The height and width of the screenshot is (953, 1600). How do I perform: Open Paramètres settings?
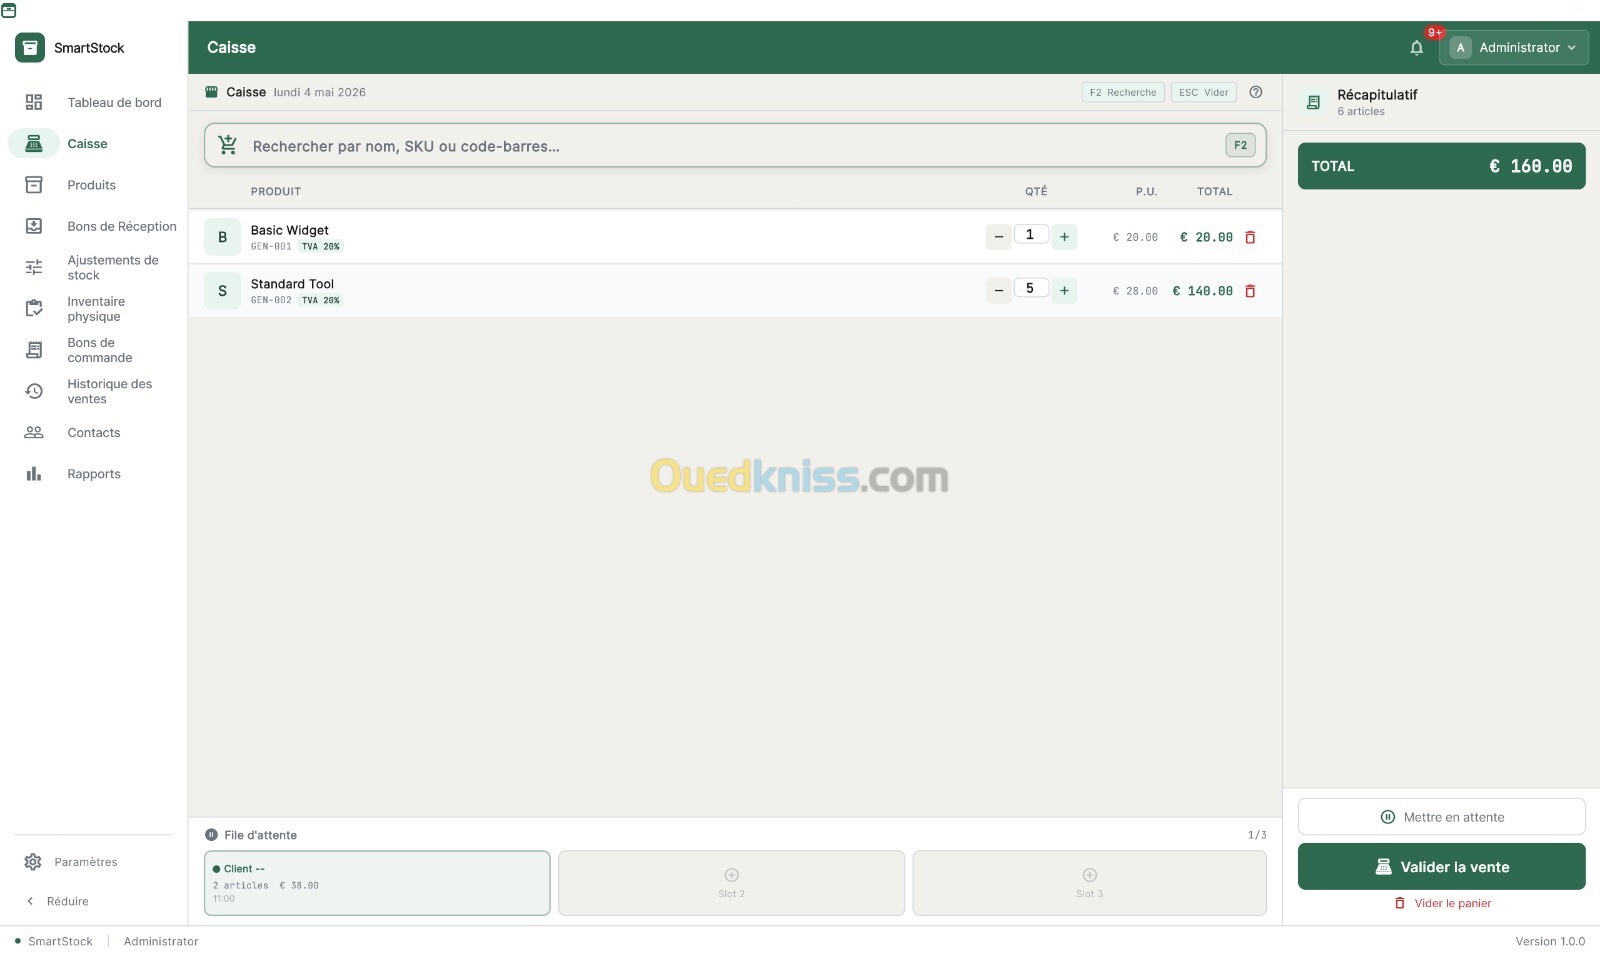[71, 862]
